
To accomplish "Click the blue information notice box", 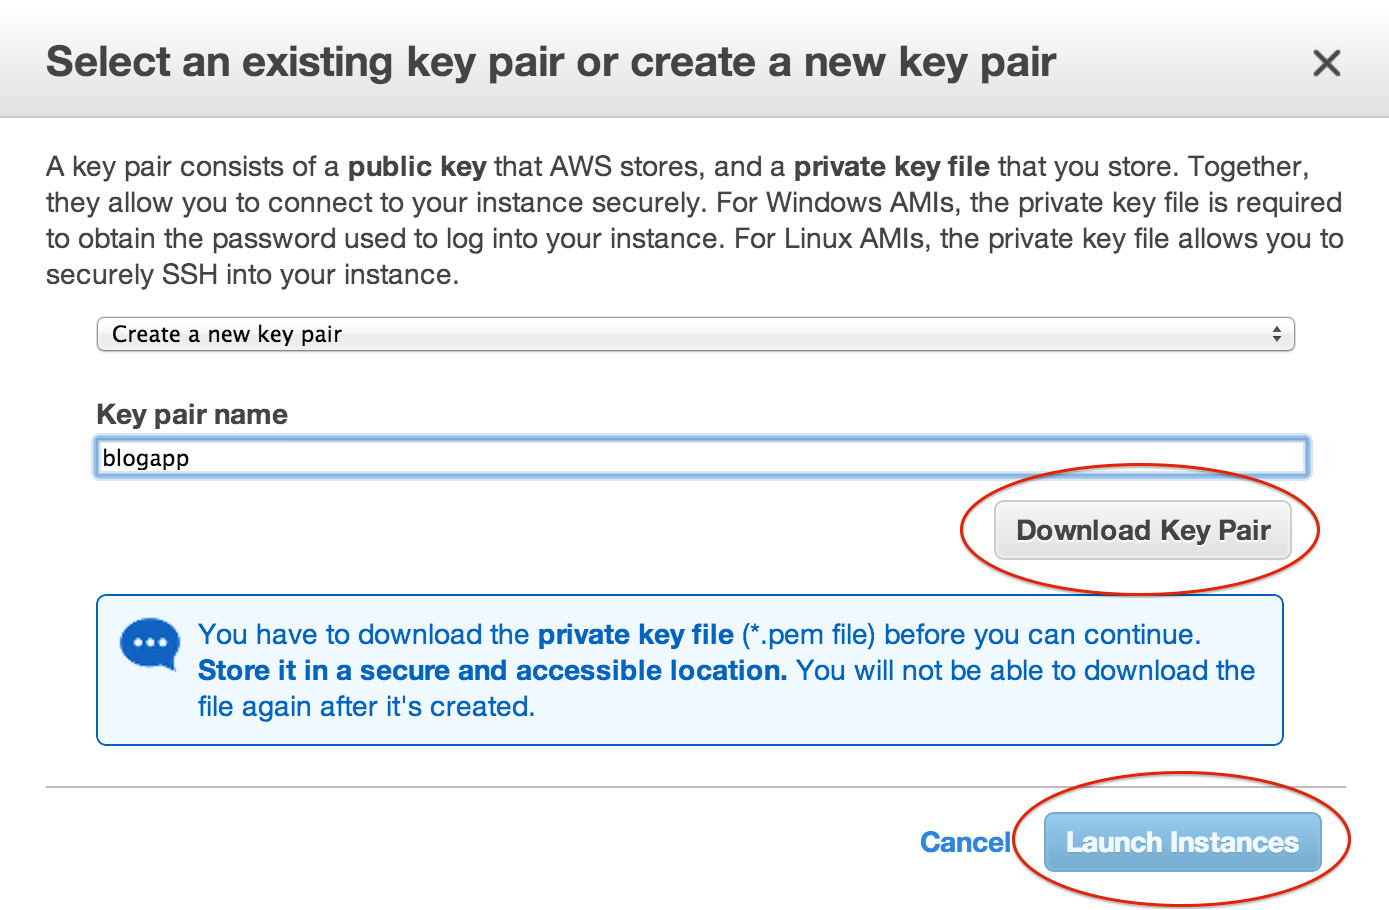I will pos(690,670).
